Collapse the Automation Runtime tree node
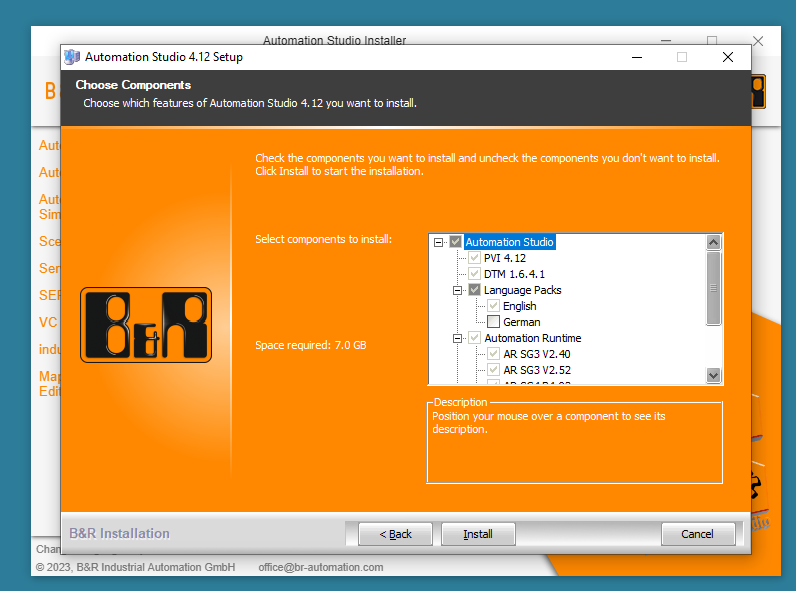Screen dimensions: 796x591 (x=457, y=338)
